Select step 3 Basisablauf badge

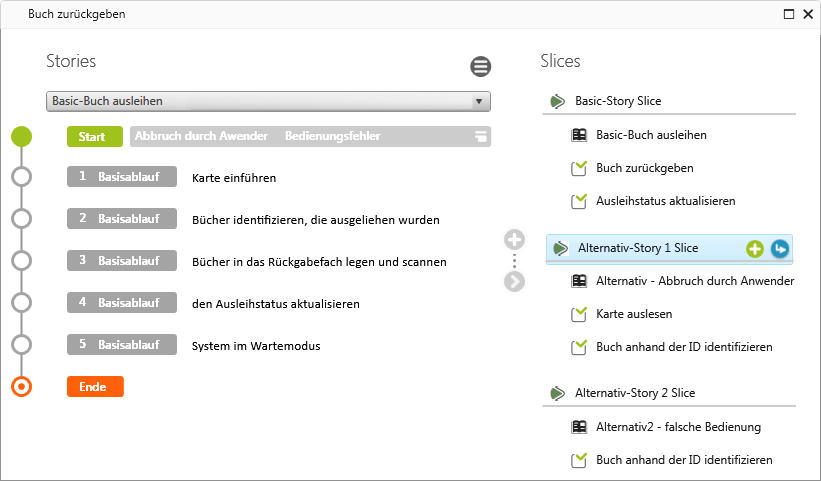[122, 261]
